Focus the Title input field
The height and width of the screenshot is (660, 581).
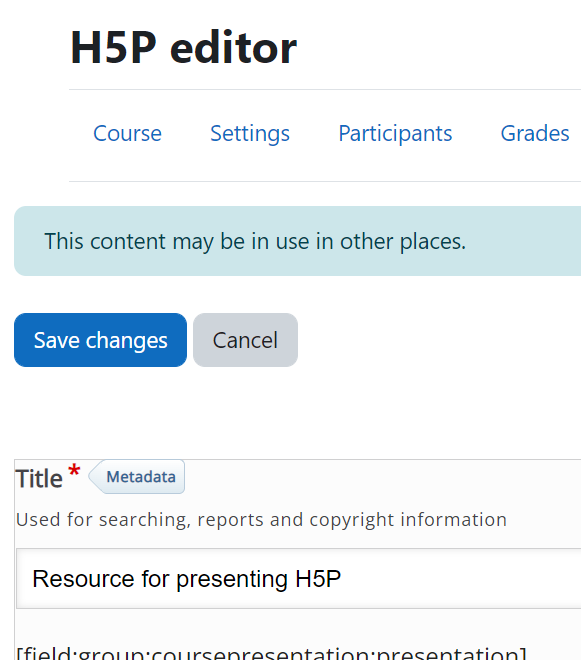tap(298, 578)
